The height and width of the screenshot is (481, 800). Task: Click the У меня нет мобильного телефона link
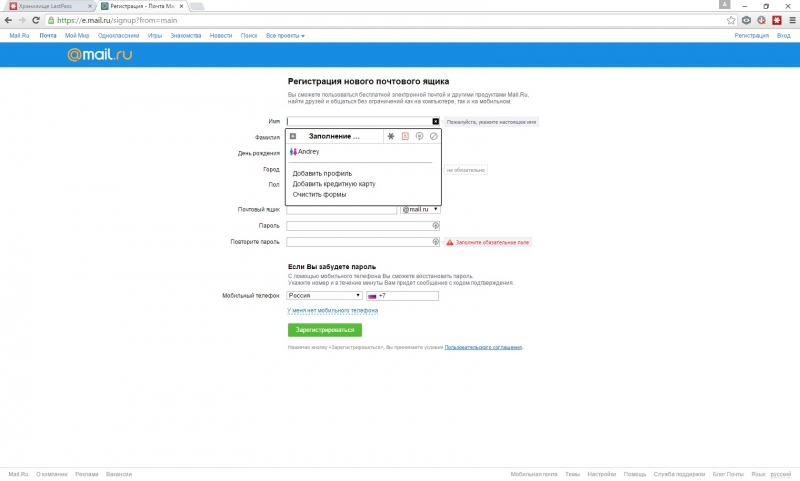coord(332,310)
